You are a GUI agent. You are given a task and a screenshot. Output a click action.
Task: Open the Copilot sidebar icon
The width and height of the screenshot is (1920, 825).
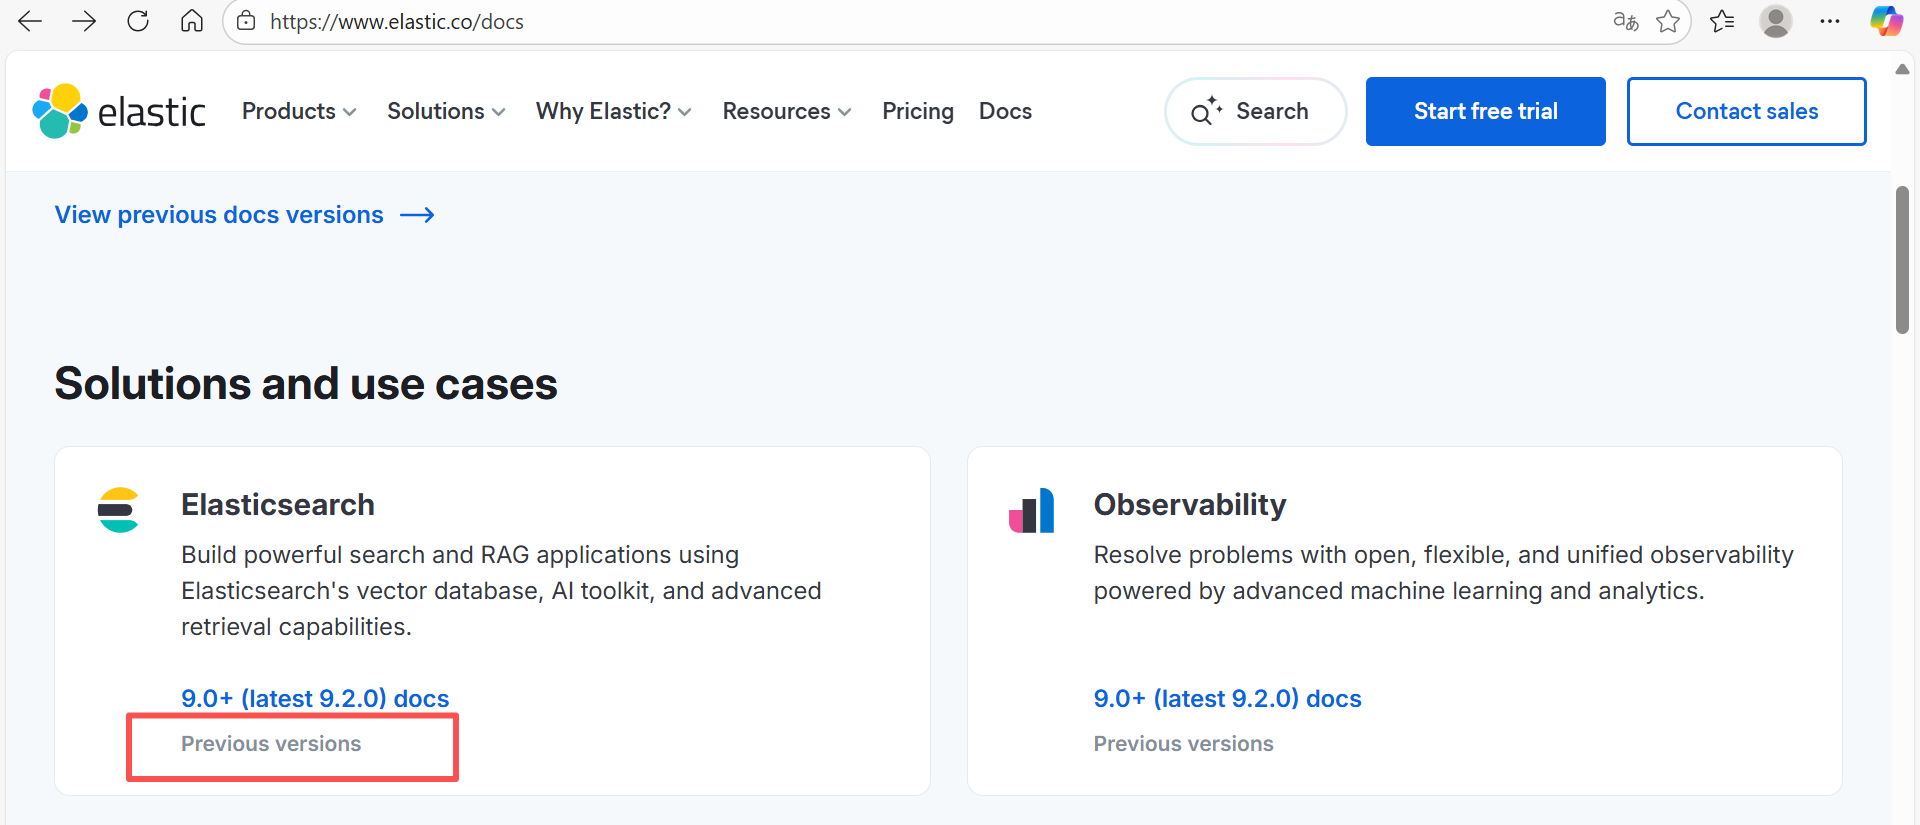tap(1887, 21)
